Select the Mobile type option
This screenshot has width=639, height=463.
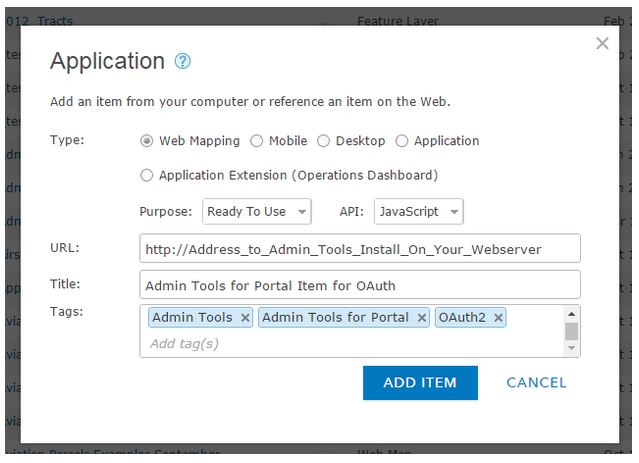[x=257, y=141]
